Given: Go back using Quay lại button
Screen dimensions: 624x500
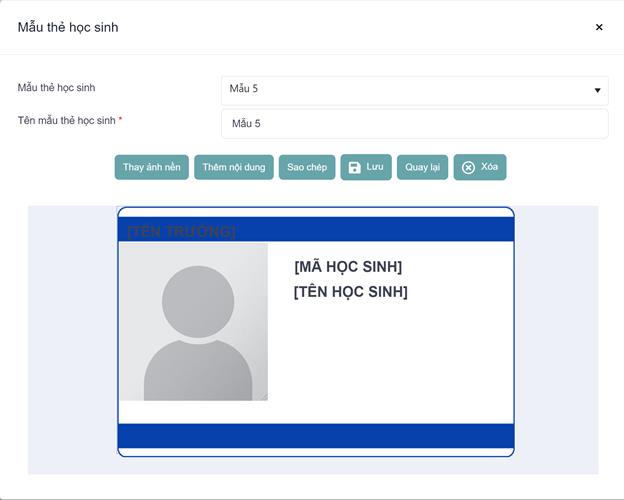Looking at the screenshot, I should (x=422, y=167).
